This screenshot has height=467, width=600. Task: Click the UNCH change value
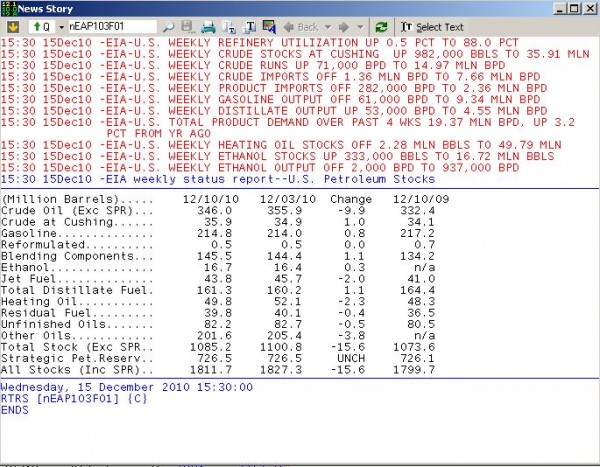coord(351,359)
